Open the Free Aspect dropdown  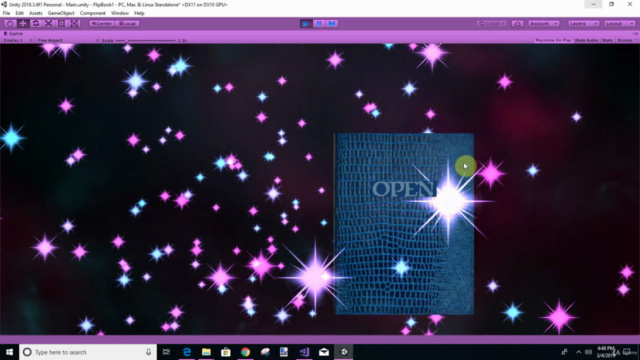[67, 40]
